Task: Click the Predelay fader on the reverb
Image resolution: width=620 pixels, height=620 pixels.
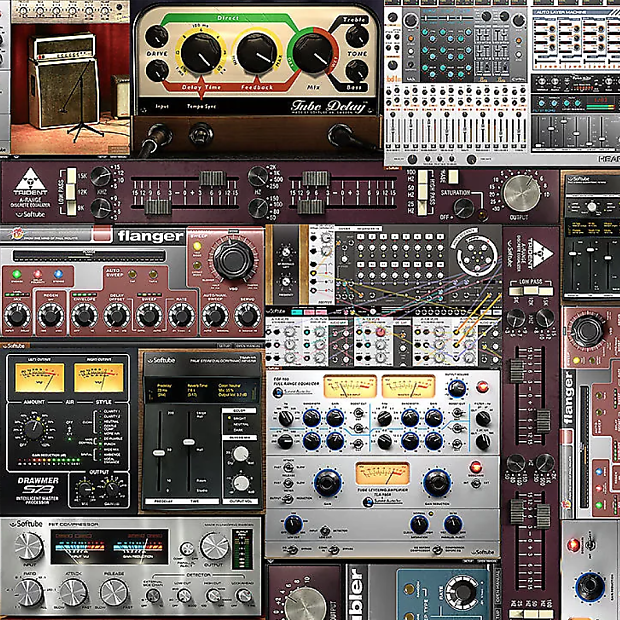Action: point(159,453)
